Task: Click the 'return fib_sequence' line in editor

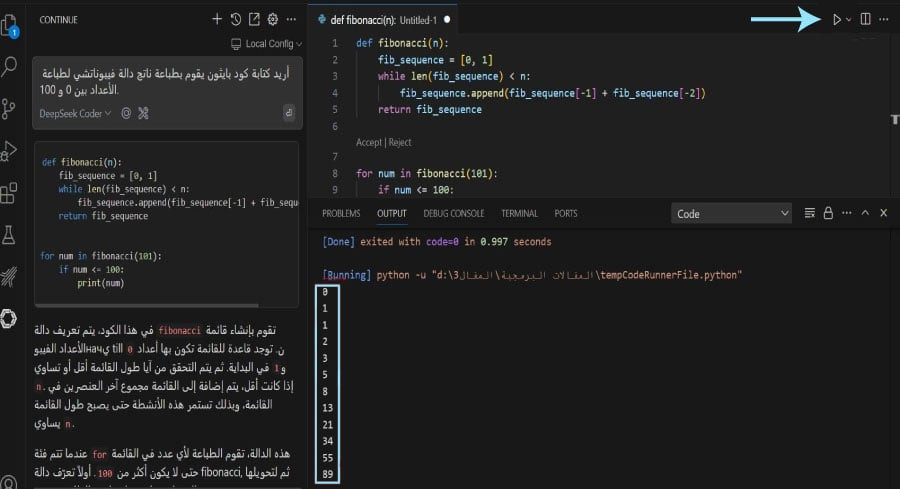Action: [x=429, y=110]
